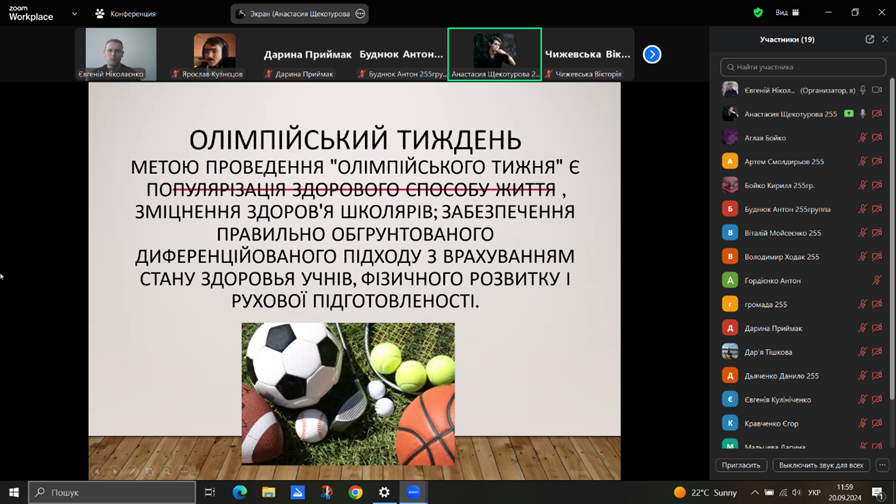Click the Chrome icon in taskbar

(x=355, y=492)
